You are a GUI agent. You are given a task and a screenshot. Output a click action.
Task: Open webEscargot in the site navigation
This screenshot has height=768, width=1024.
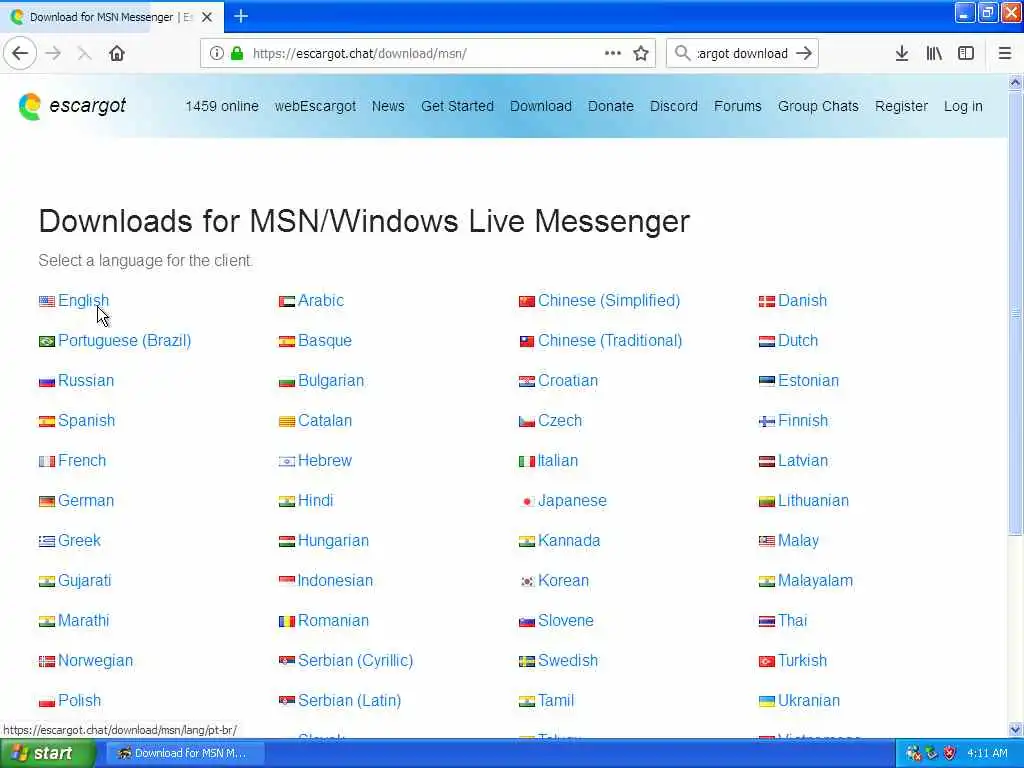315,106
